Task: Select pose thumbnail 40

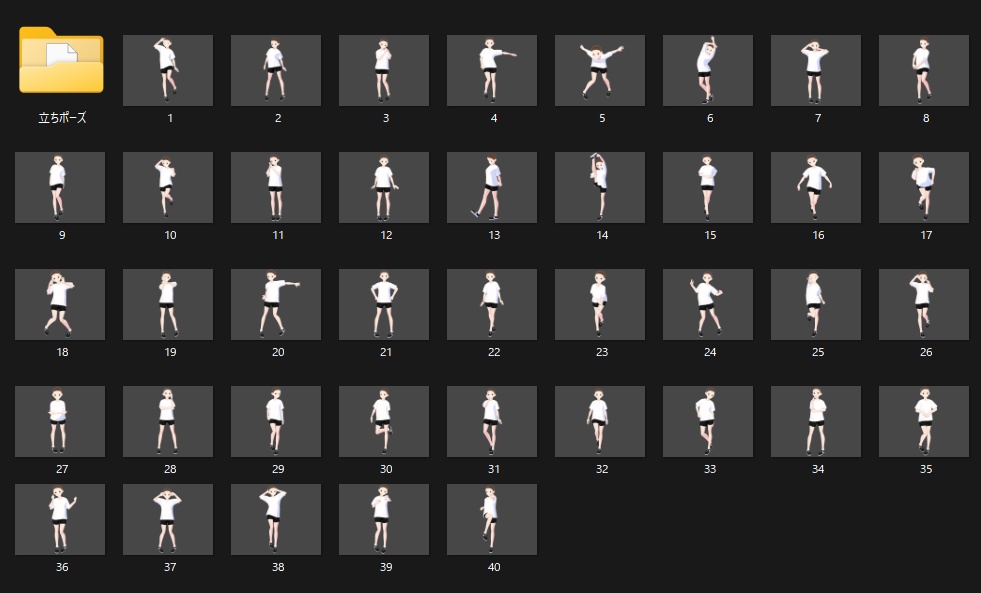Action: [x=492, y=519]
